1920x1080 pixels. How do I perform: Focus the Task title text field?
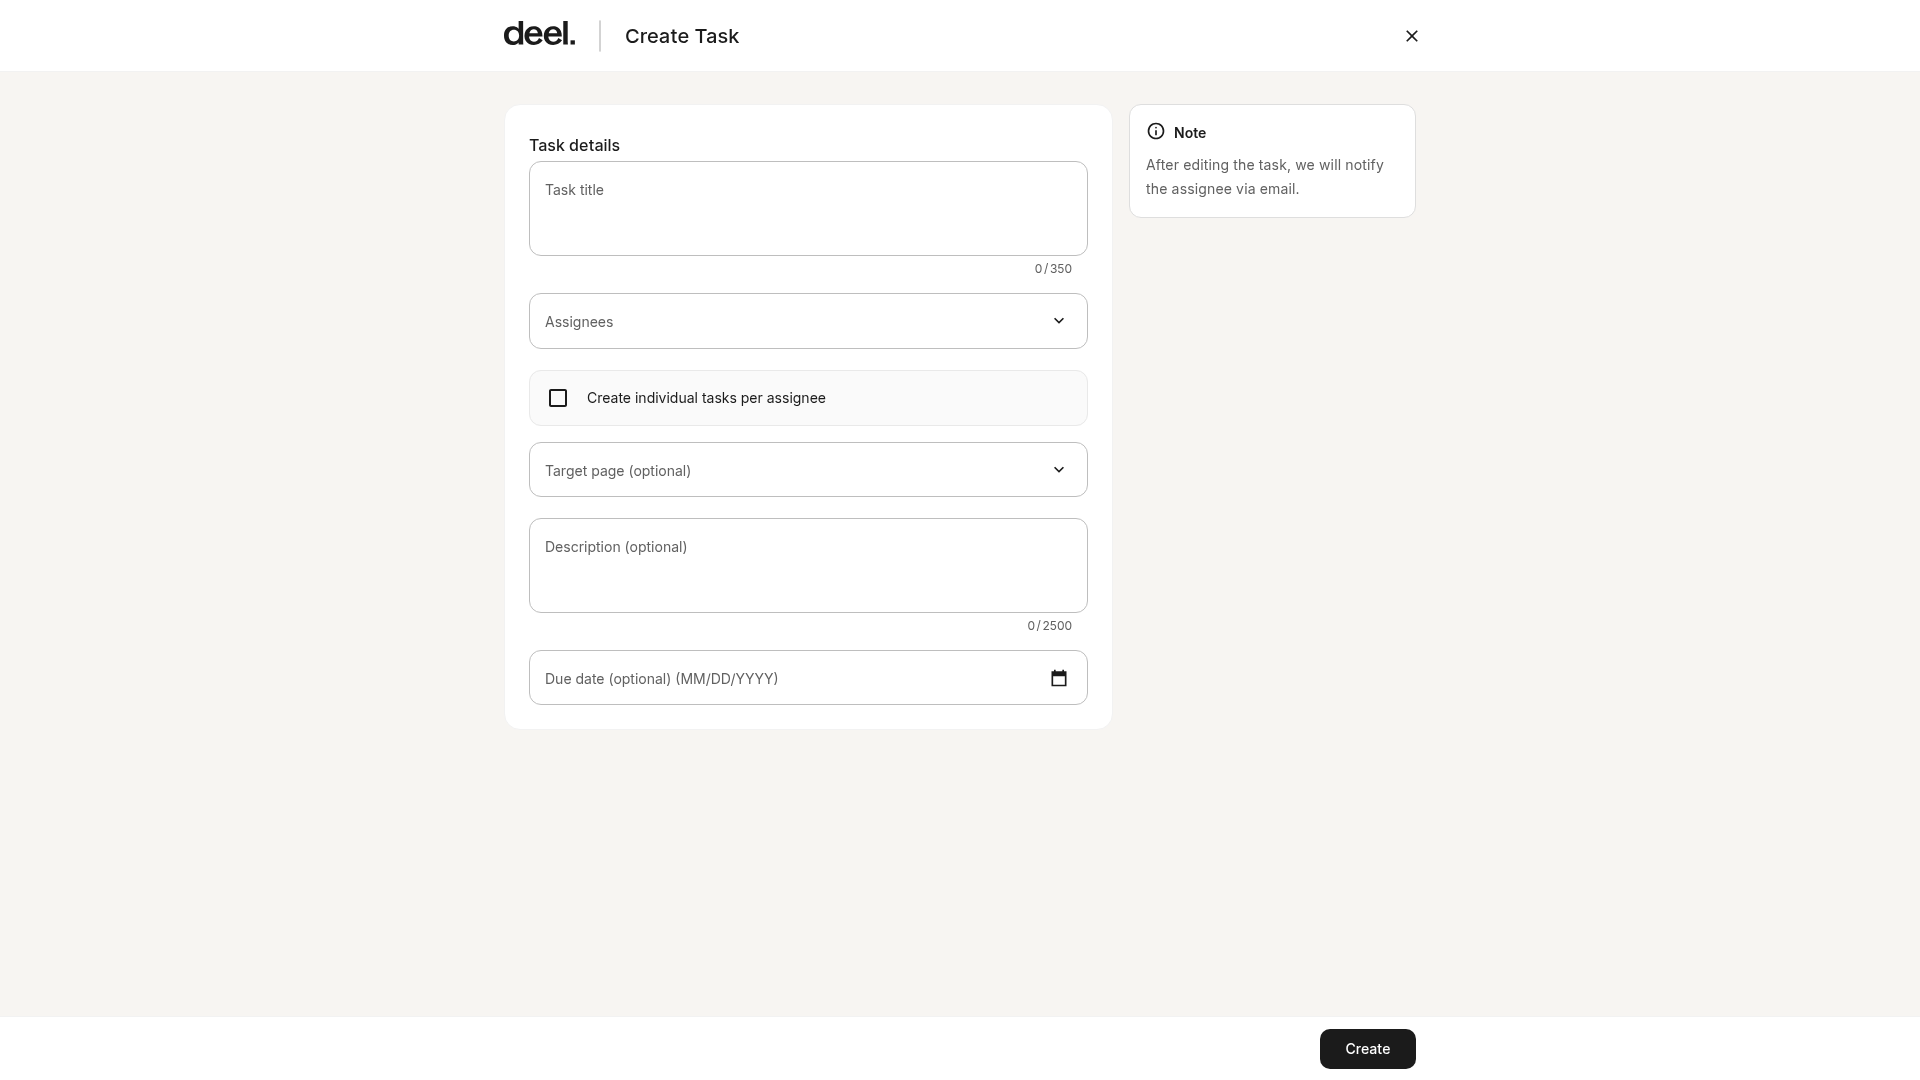(808, 208)
